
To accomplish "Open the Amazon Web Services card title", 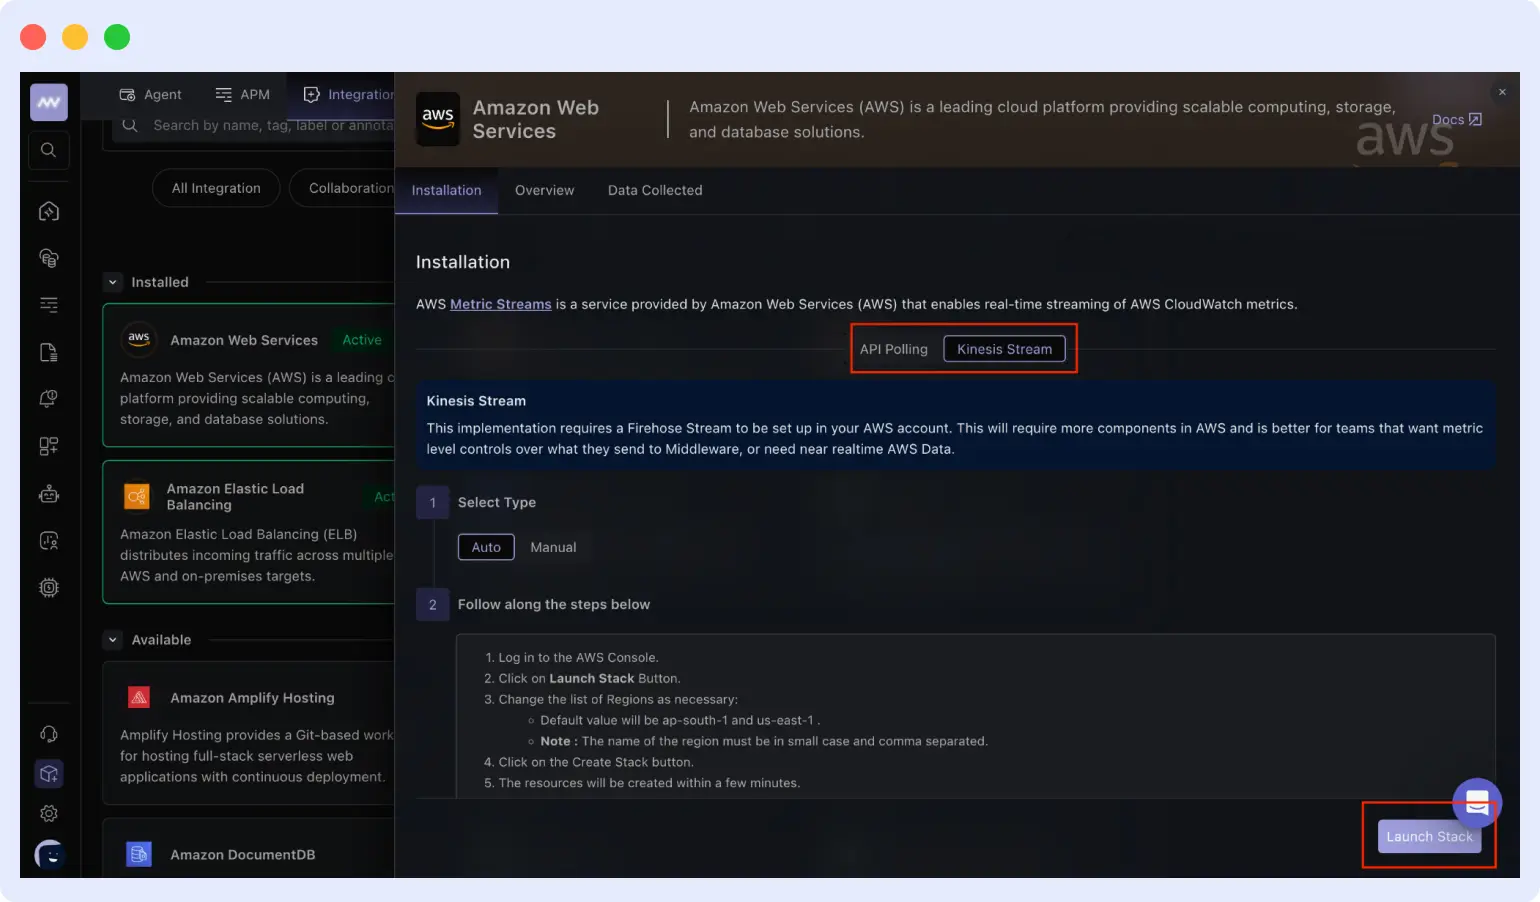I will click(x=244, y=340).
